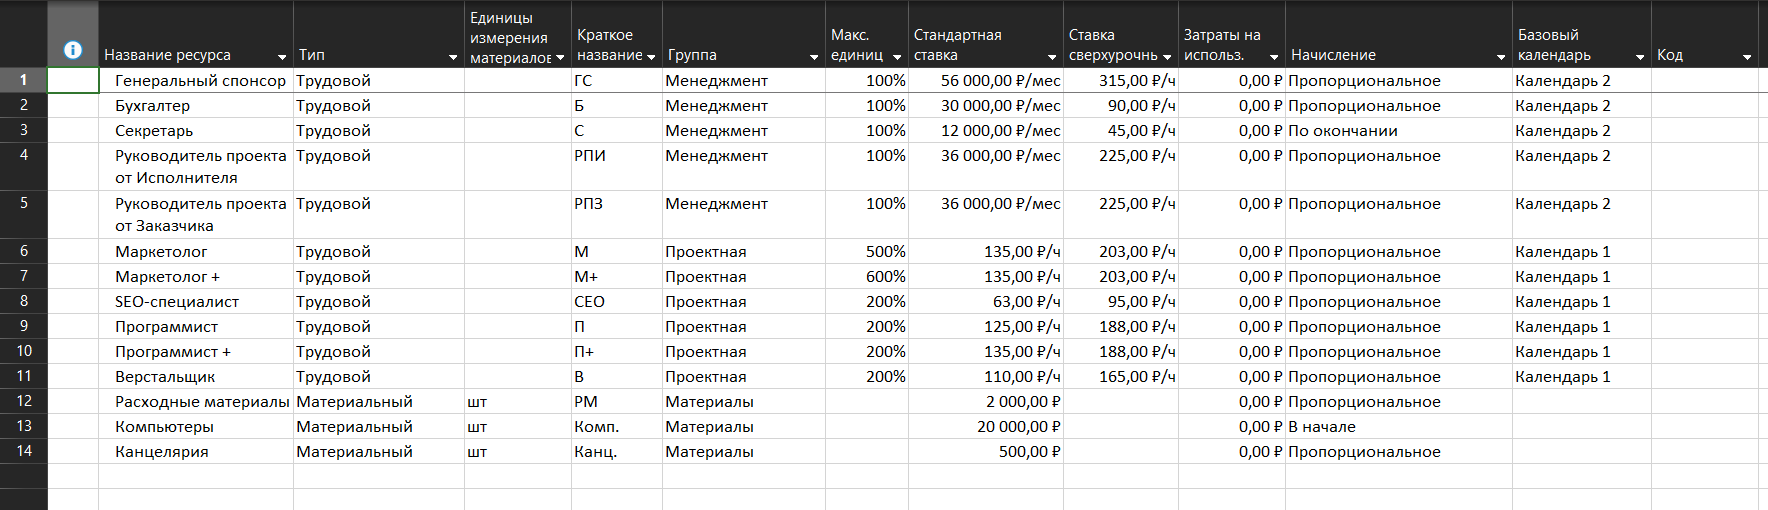Select the row 14 header for Канцелярия
The height and width of the screenshot is (510, 1768).
(x=24, y=451)
